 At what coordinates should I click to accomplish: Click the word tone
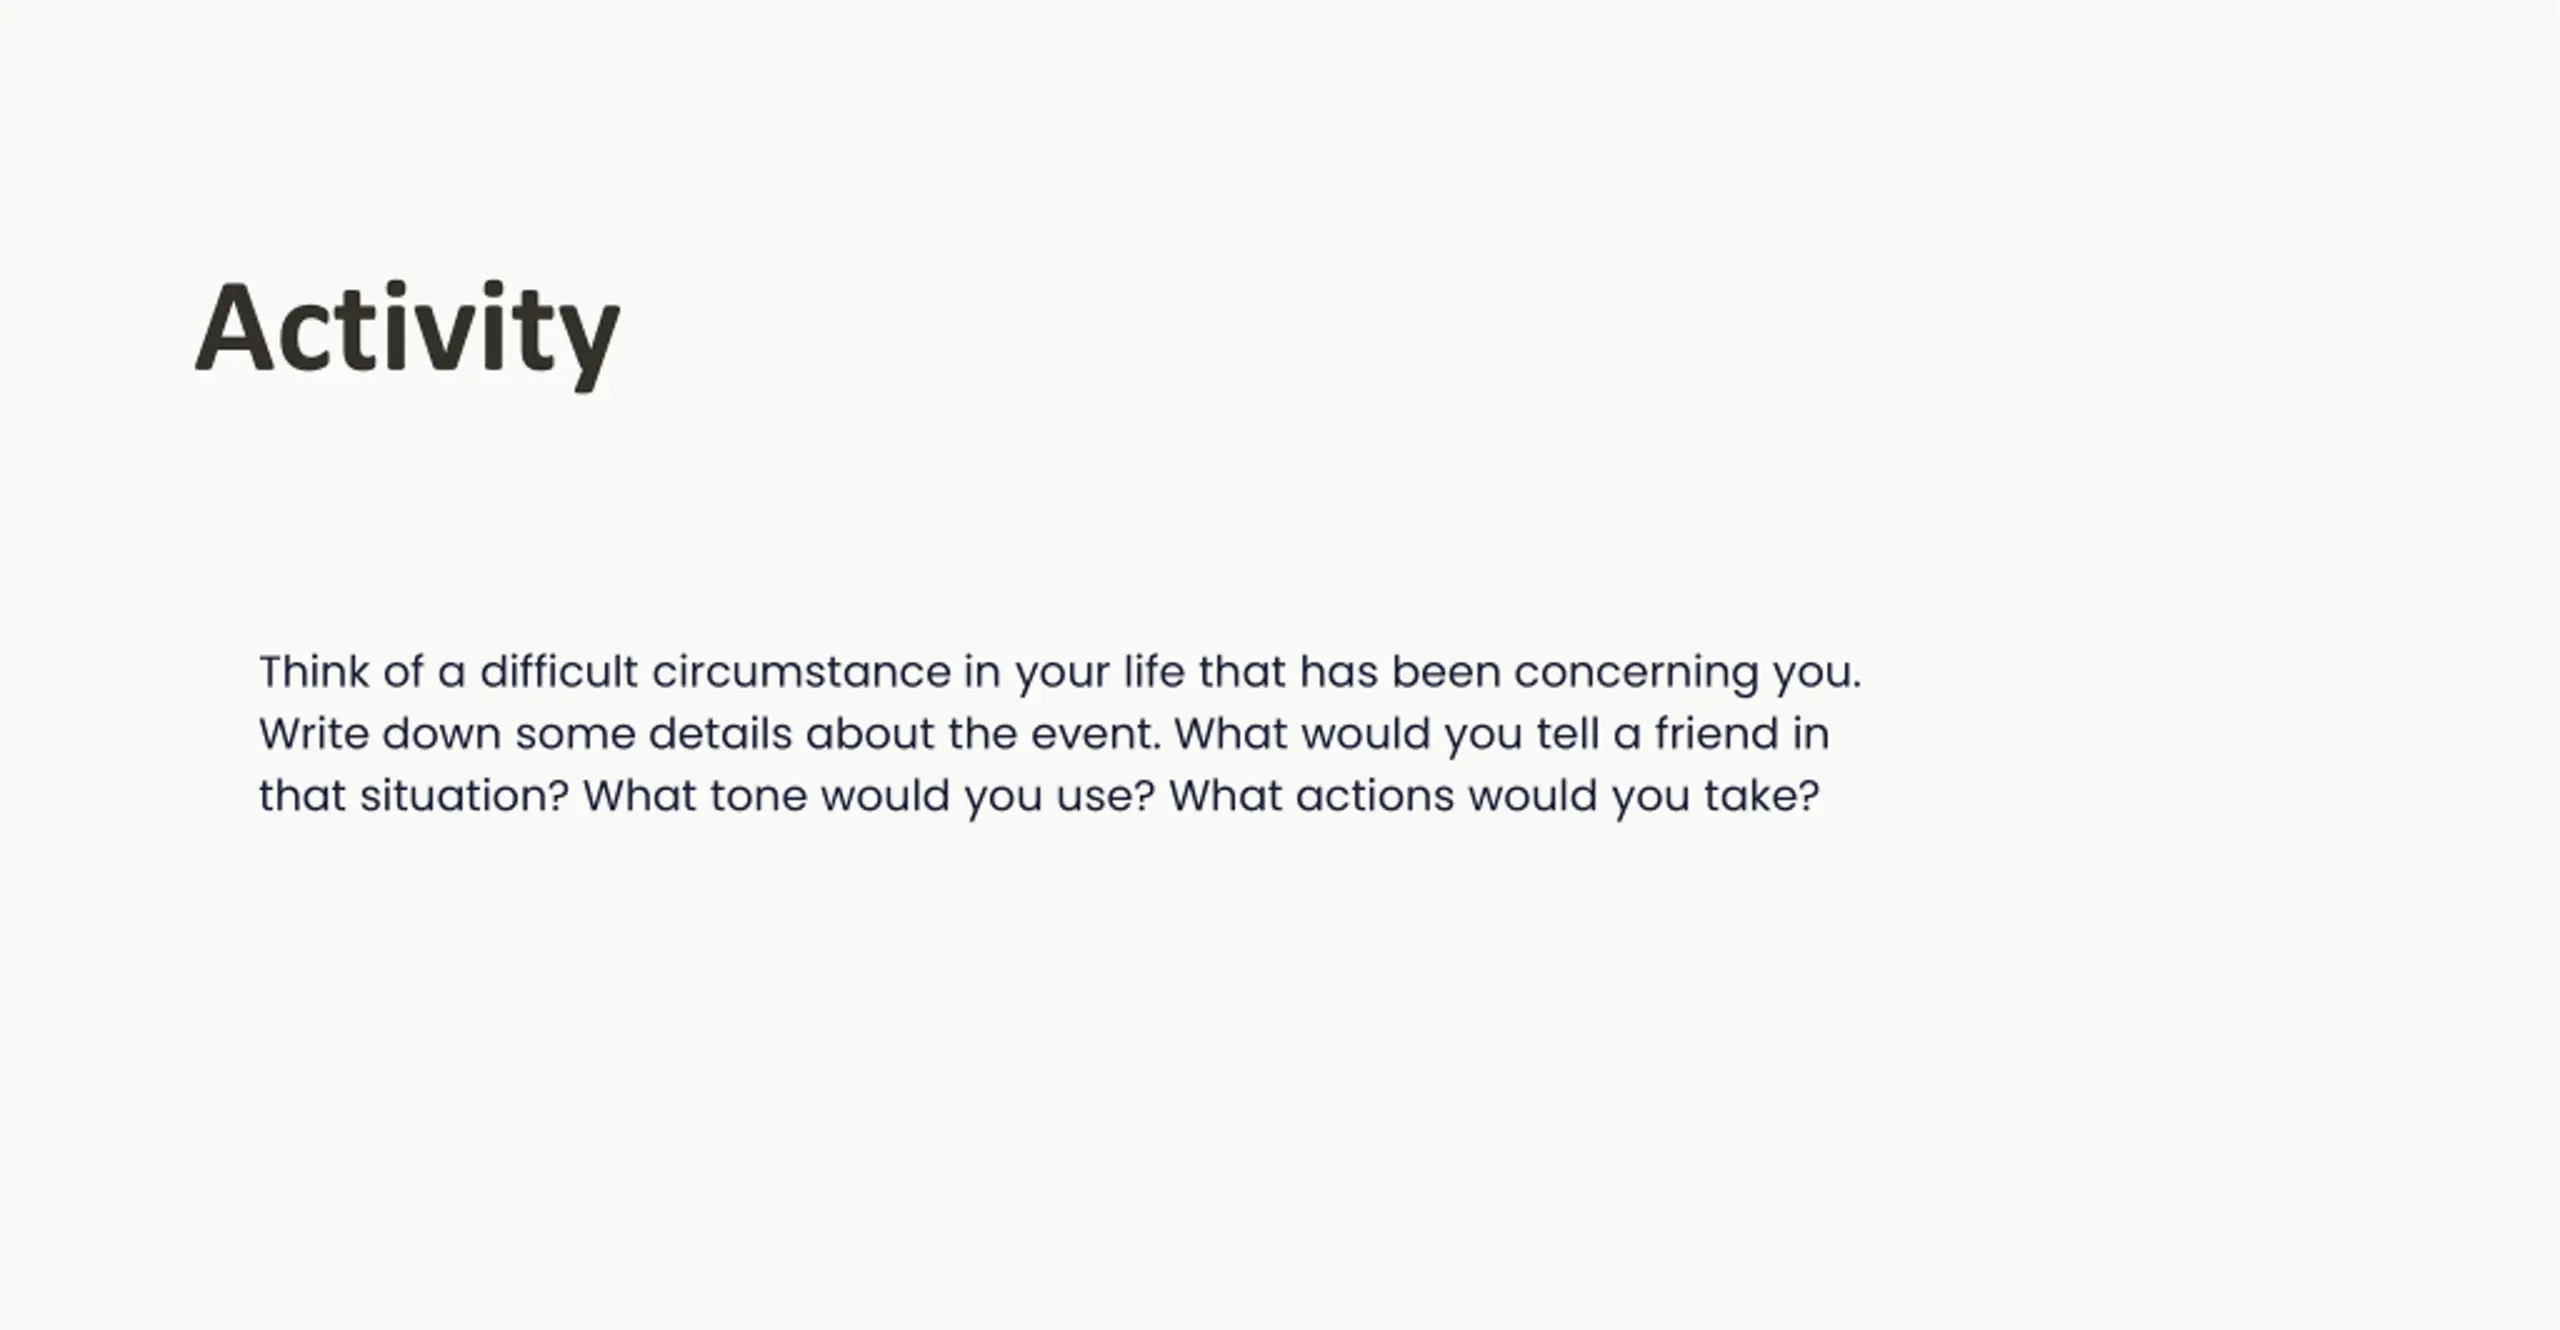pos(759,795)
